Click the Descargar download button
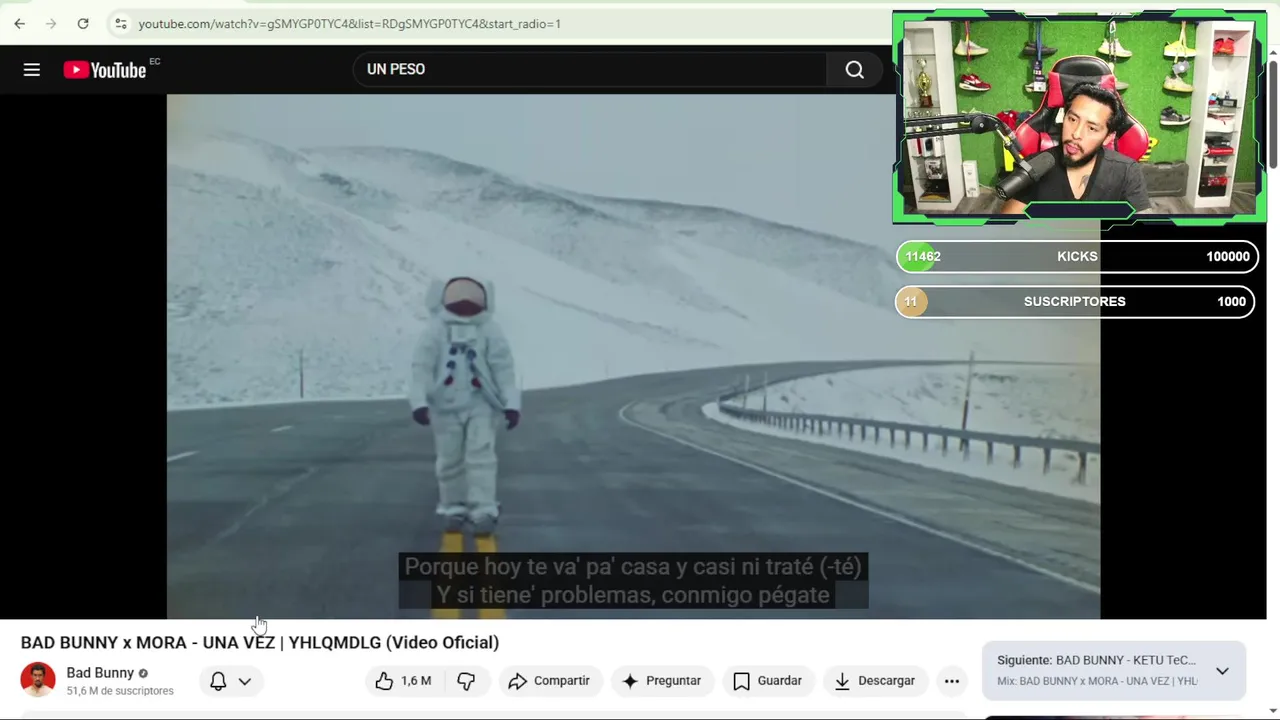Screen dimensions: 1280x720 pos(876,681)
